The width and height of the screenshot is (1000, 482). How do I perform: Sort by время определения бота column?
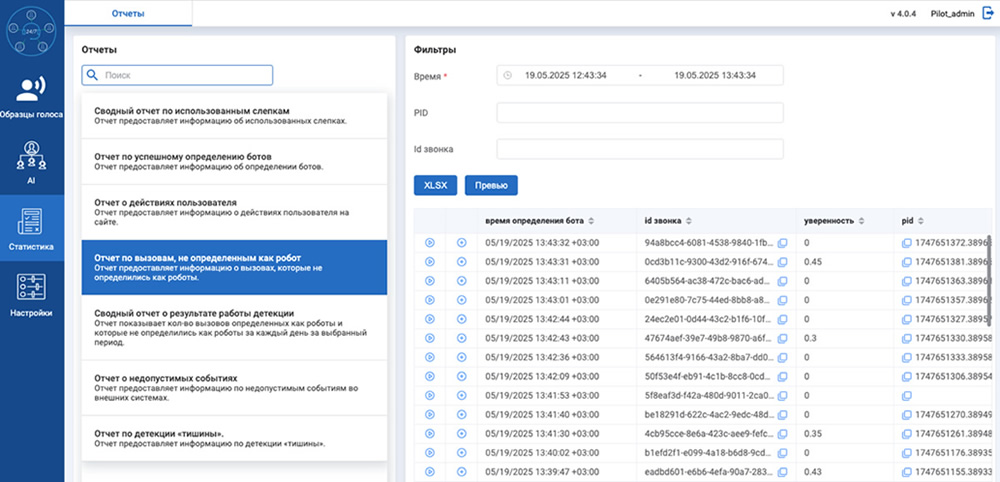click(591, 220)
